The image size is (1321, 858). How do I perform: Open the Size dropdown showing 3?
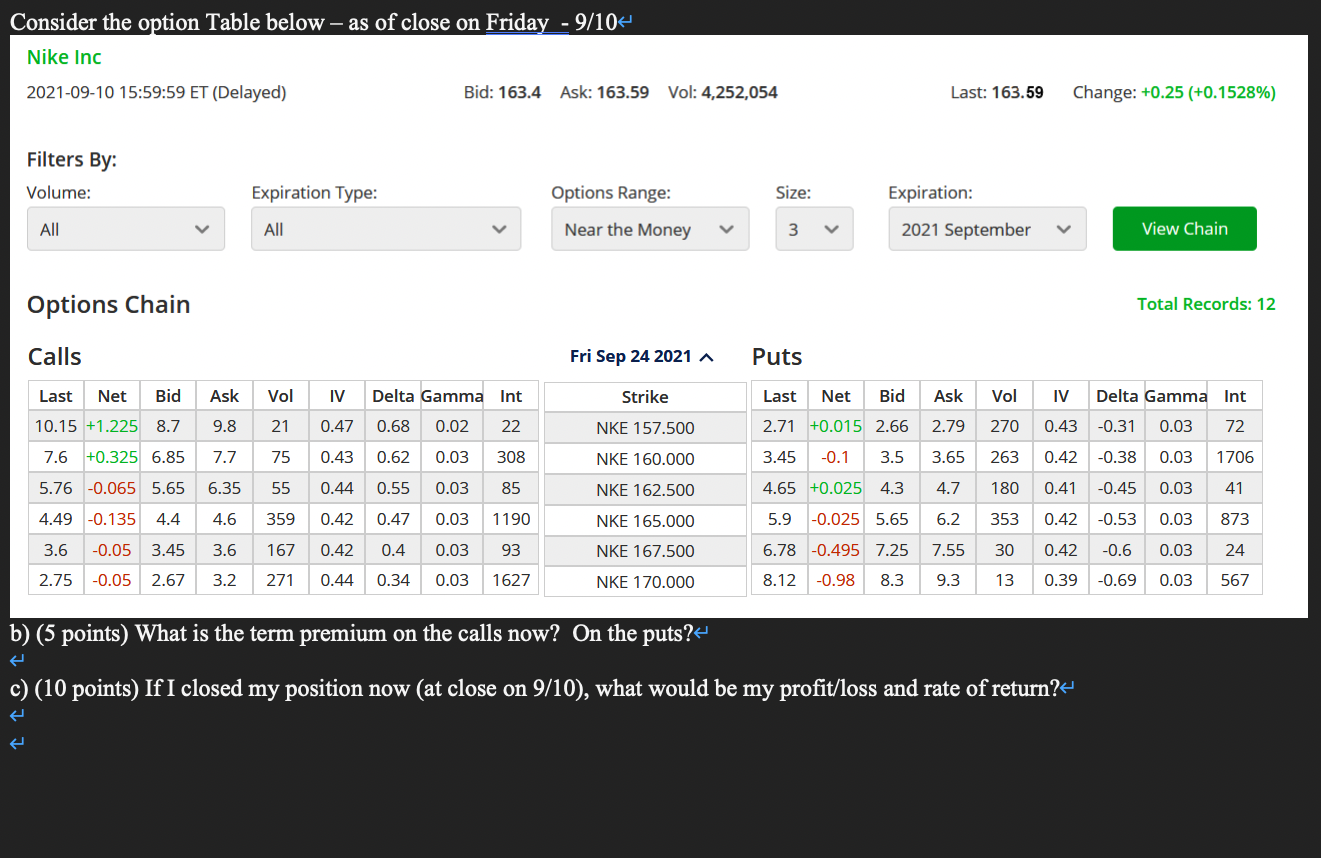[814, 229]
